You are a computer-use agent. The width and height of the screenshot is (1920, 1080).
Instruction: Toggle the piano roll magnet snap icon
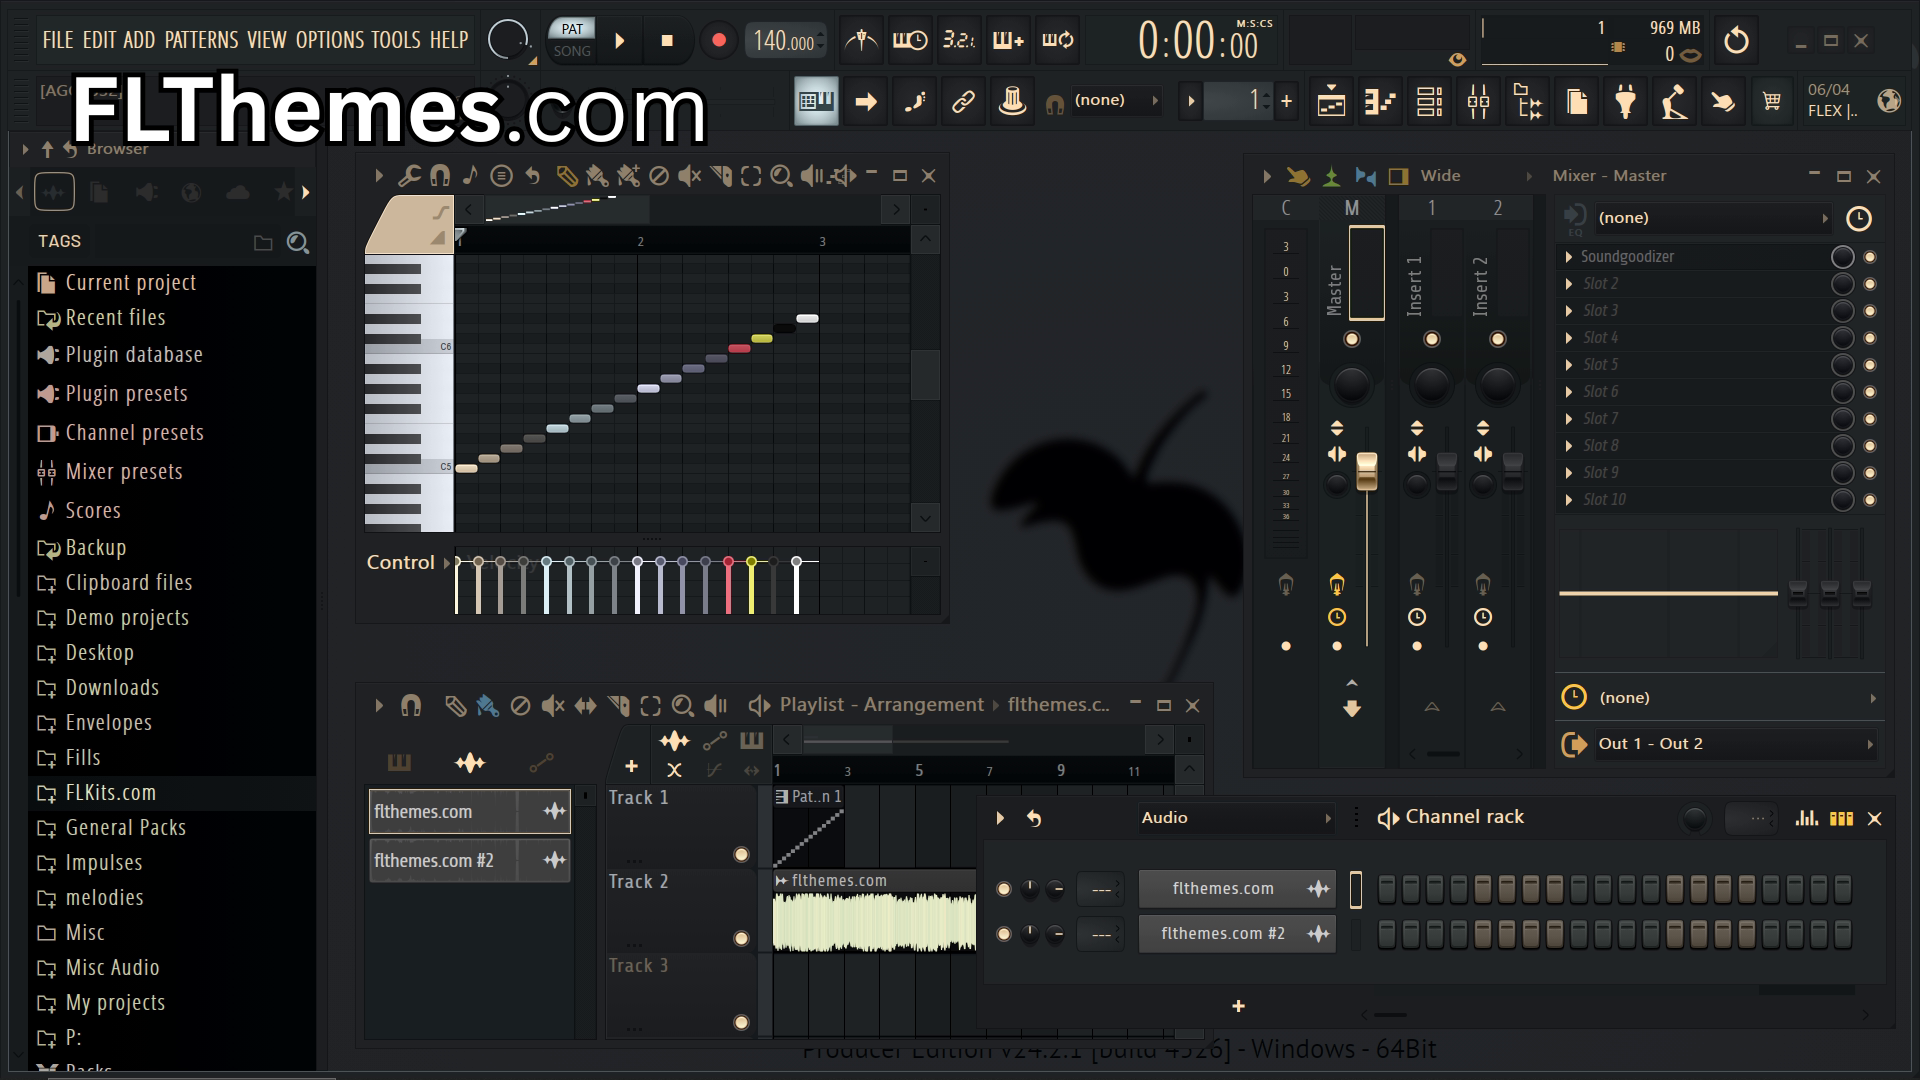click(439, 176)
